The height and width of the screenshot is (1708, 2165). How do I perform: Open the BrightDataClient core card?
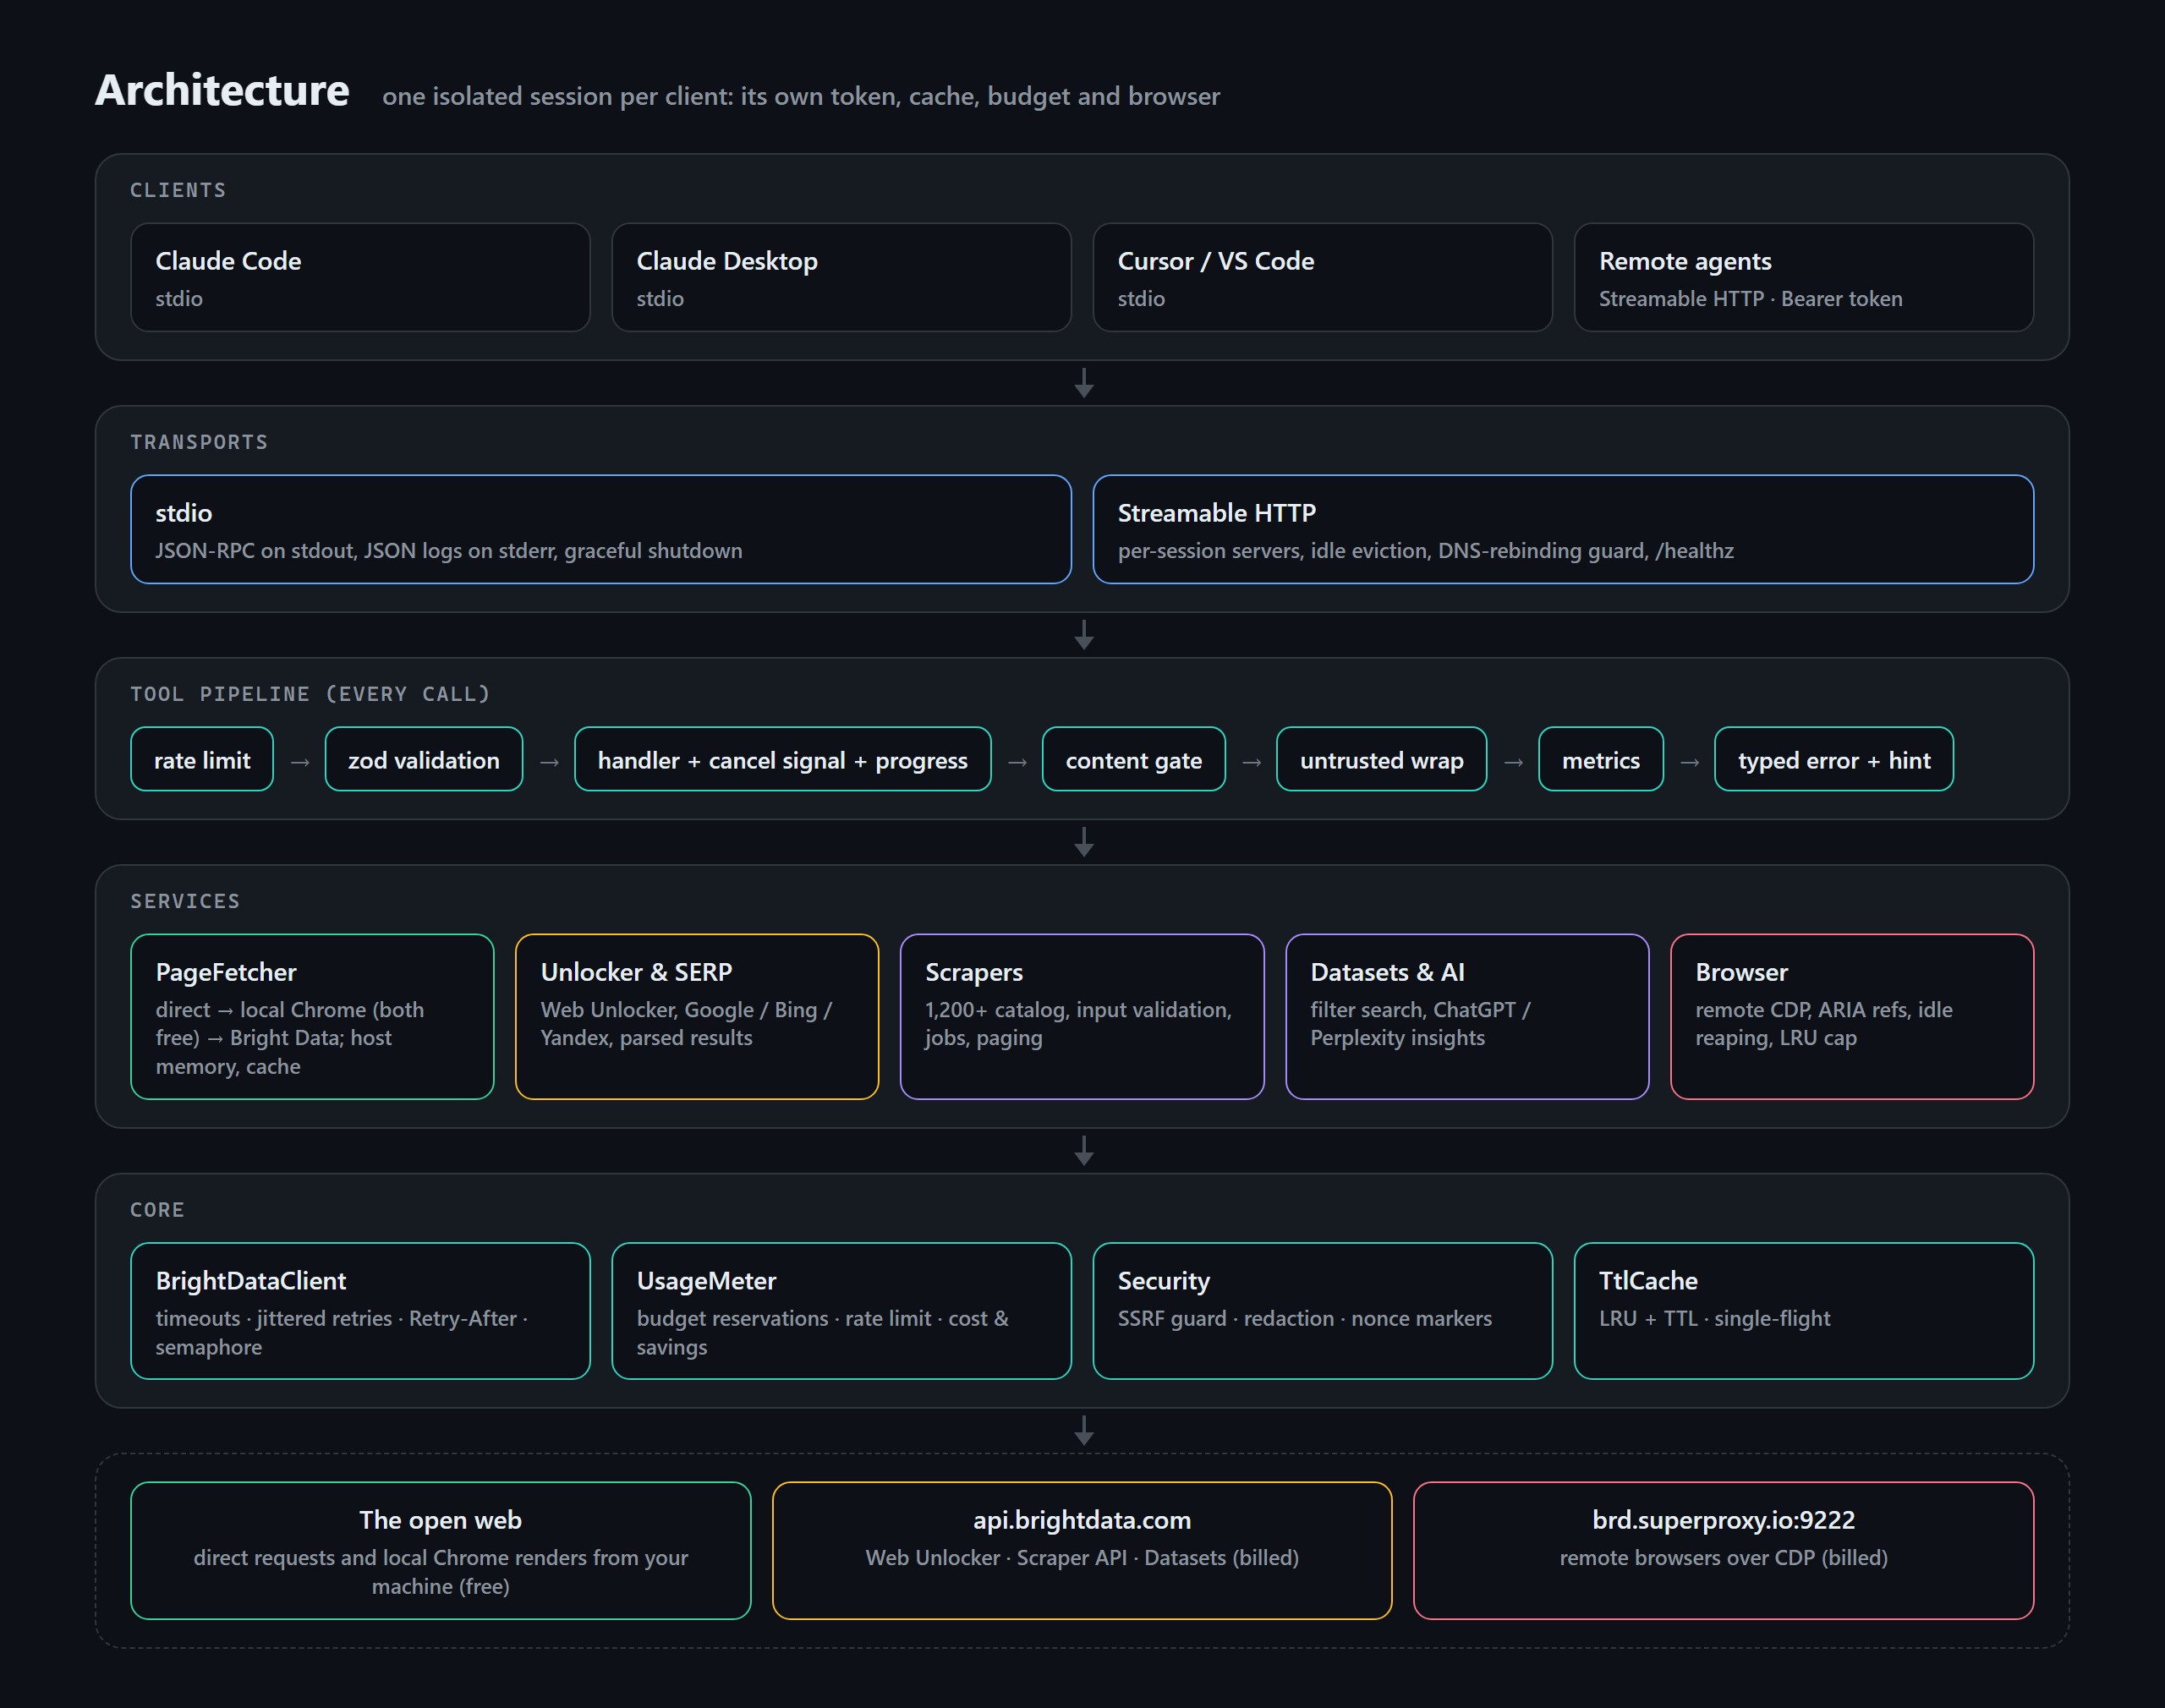[x=360, y=1311]
